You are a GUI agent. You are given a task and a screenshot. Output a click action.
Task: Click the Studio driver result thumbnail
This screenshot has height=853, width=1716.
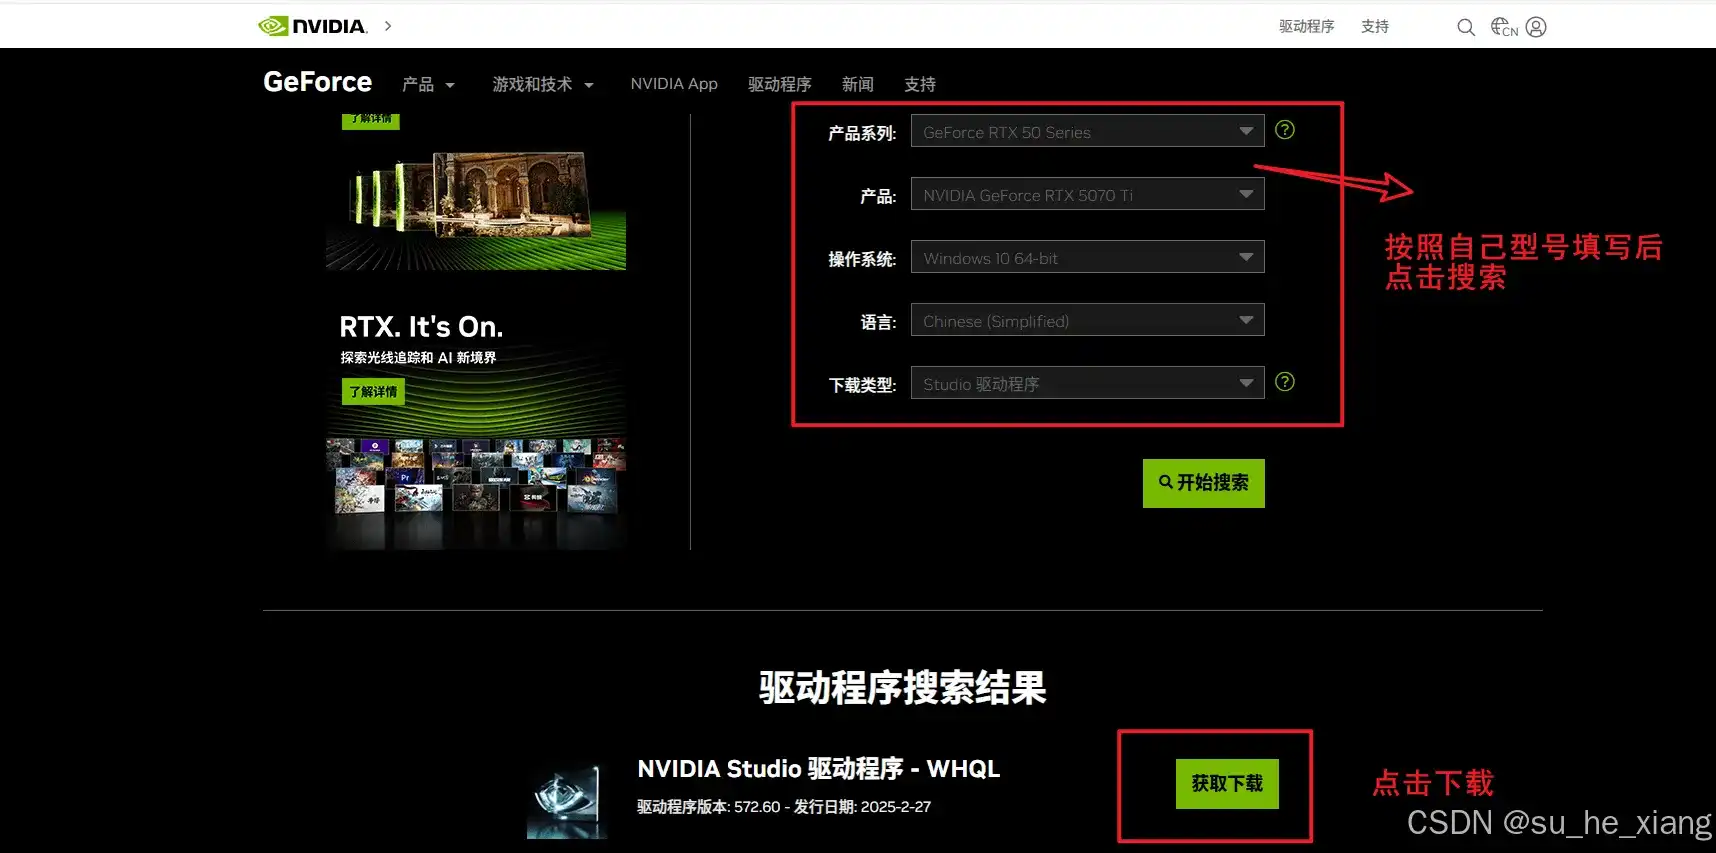click(x=567, y=801)
